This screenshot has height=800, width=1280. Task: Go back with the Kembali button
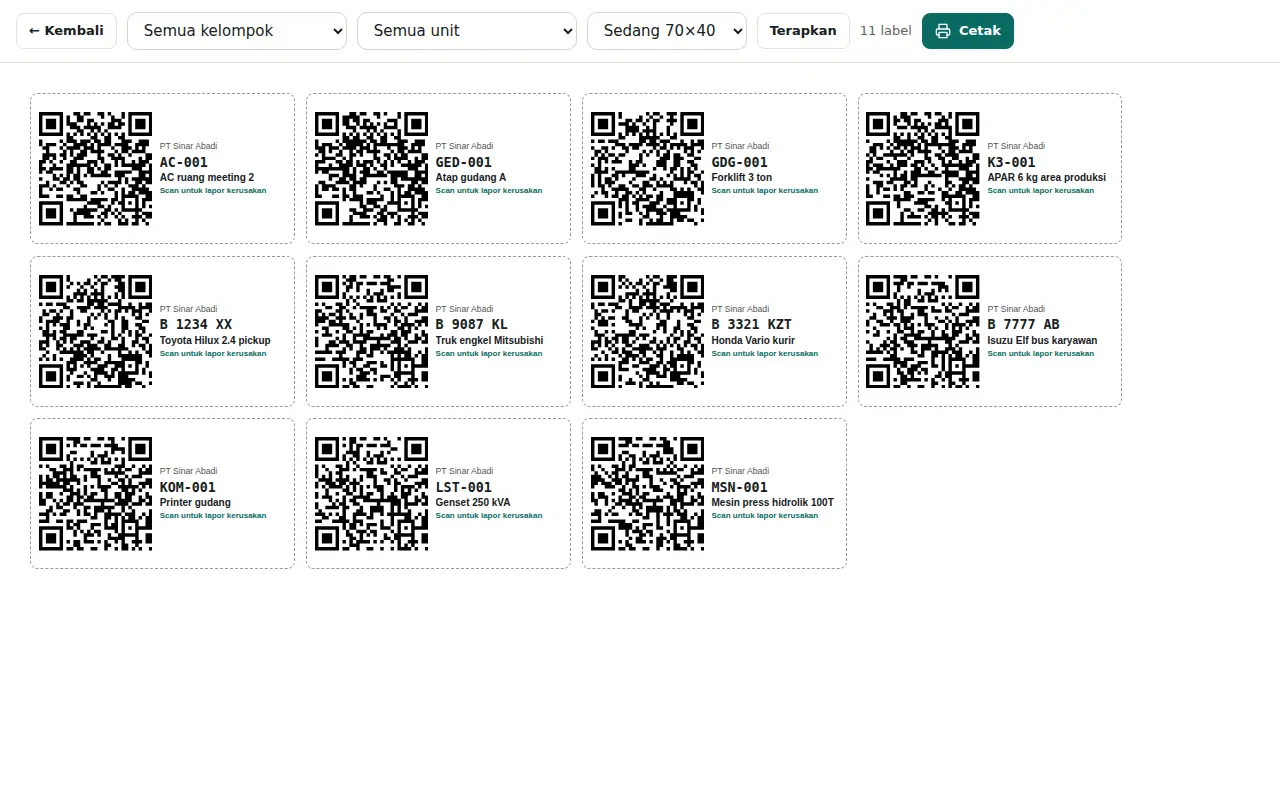point(66,31)
